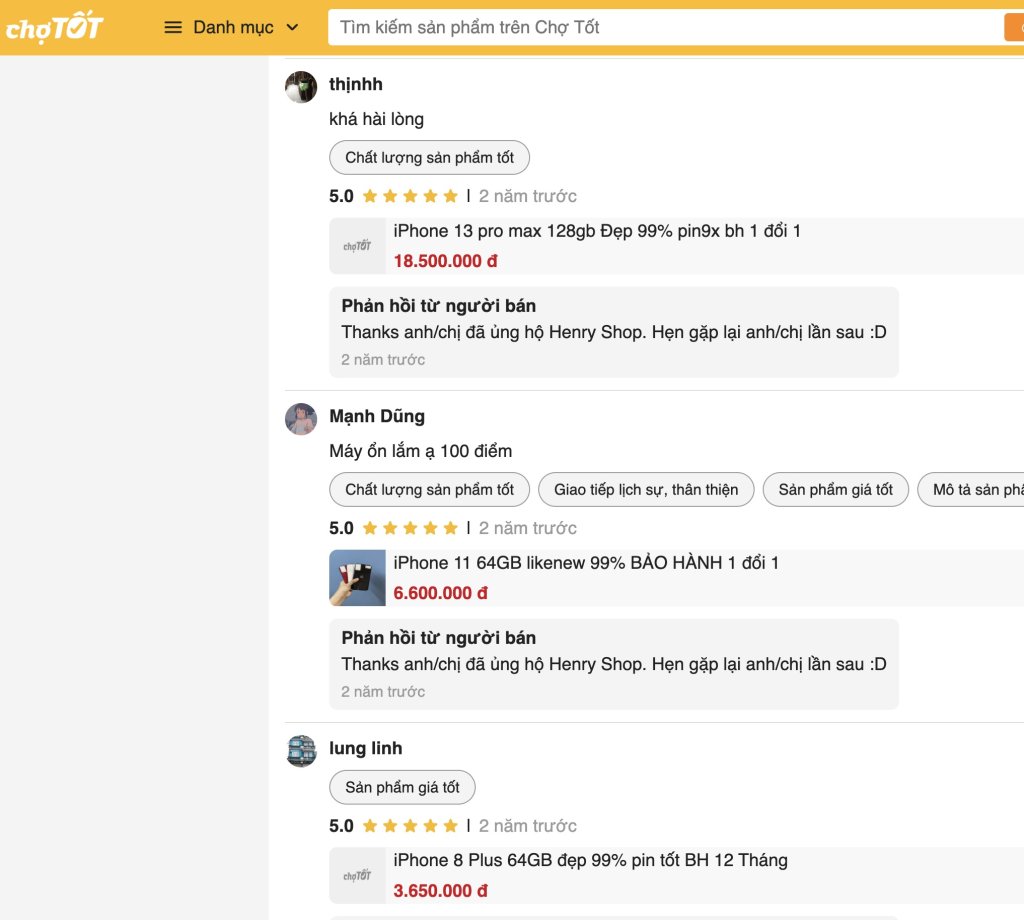This screenshot has width=1024, height=920.
Task: Click lung linh's five-star rating stars
Action: pyautogui.click(x=410, y=826)
